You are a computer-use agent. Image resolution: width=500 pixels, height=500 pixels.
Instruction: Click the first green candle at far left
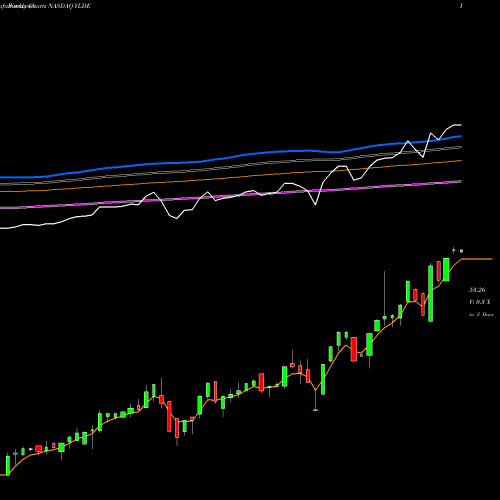[8, 465]
